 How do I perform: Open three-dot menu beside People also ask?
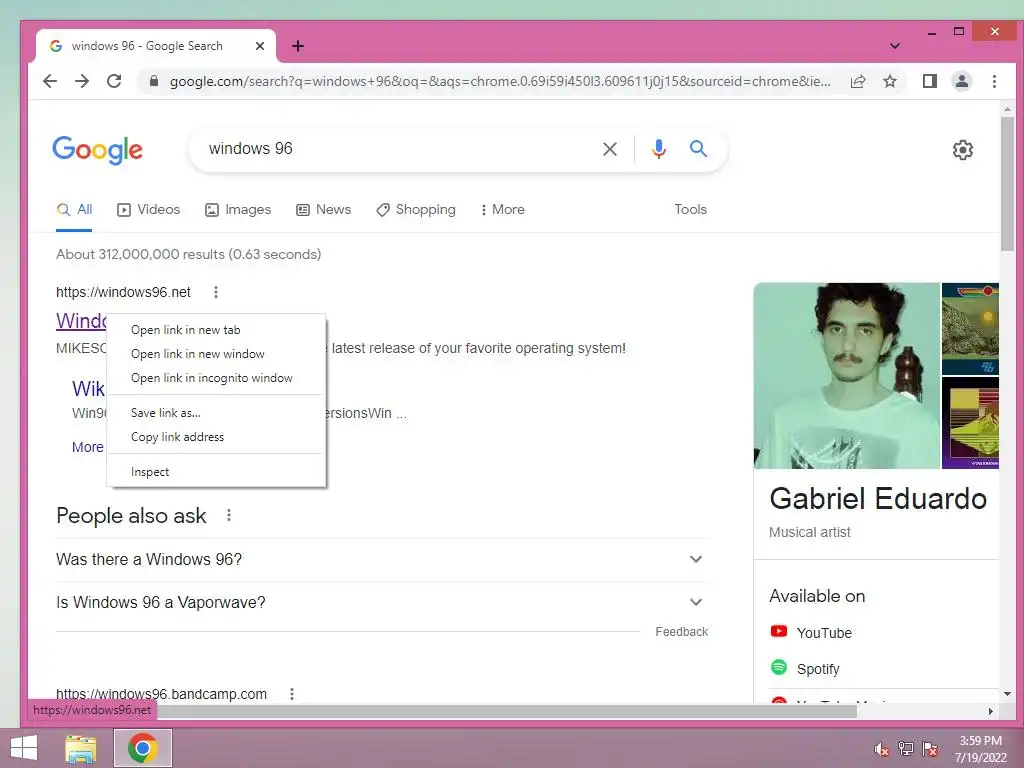click(229, 515)
